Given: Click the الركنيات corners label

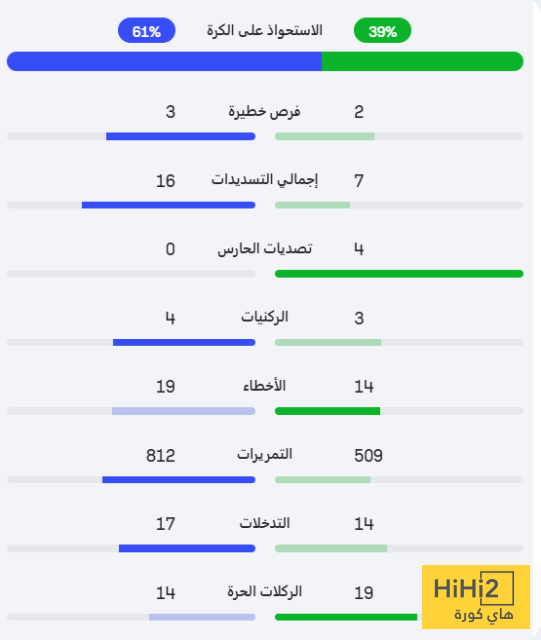Looking at the screenshot, I should click(x=265, y=317).
